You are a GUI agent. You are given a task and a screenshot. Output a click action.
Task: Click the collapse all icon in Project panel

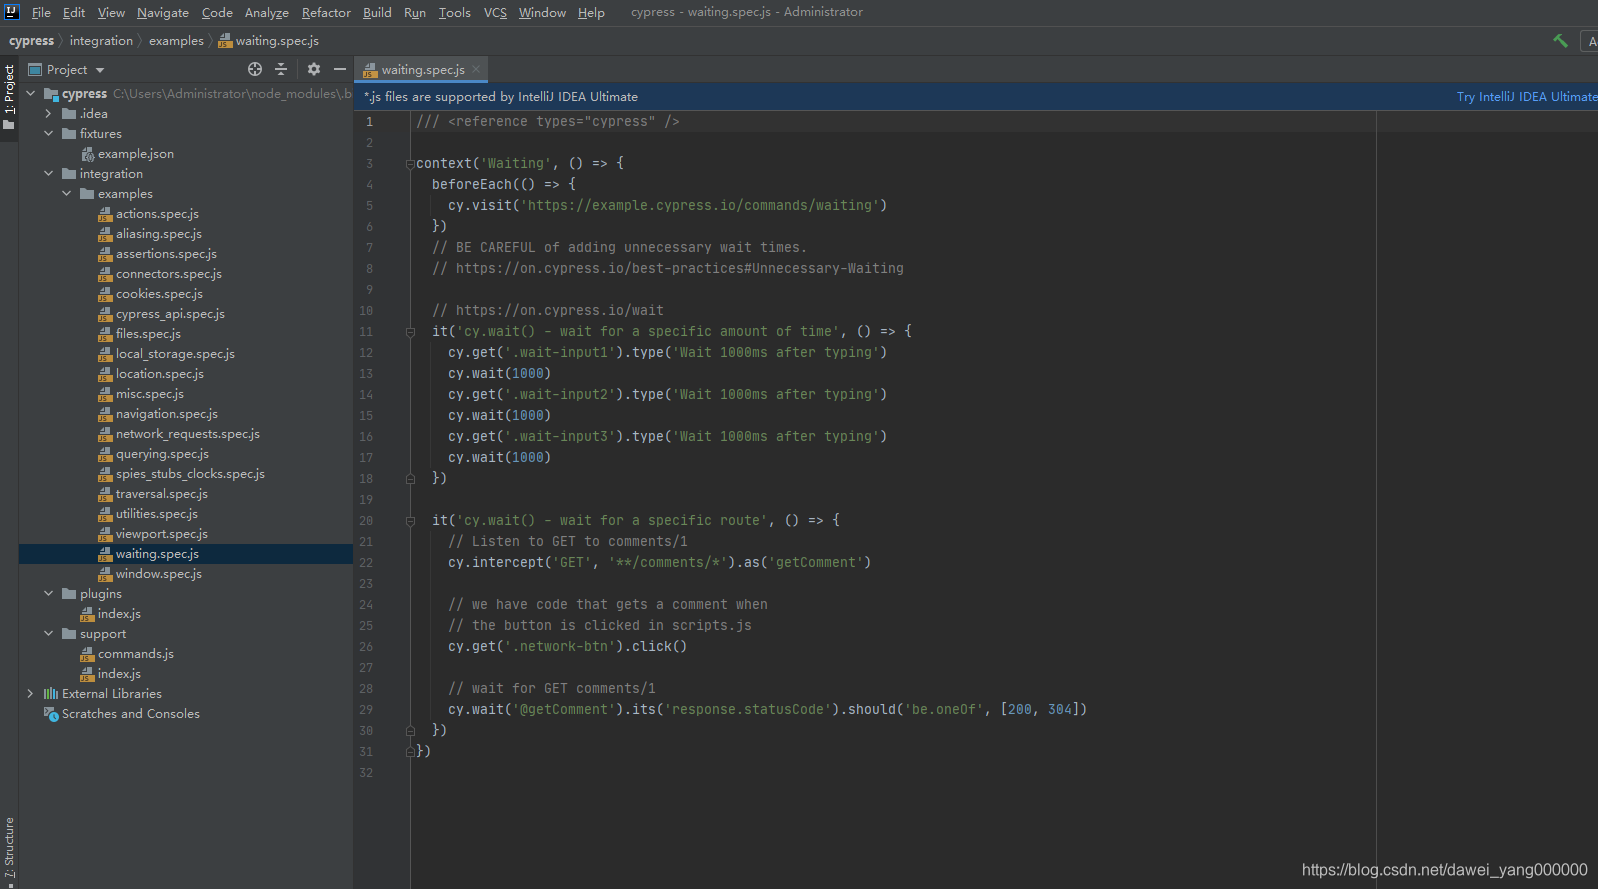[281, 69]
